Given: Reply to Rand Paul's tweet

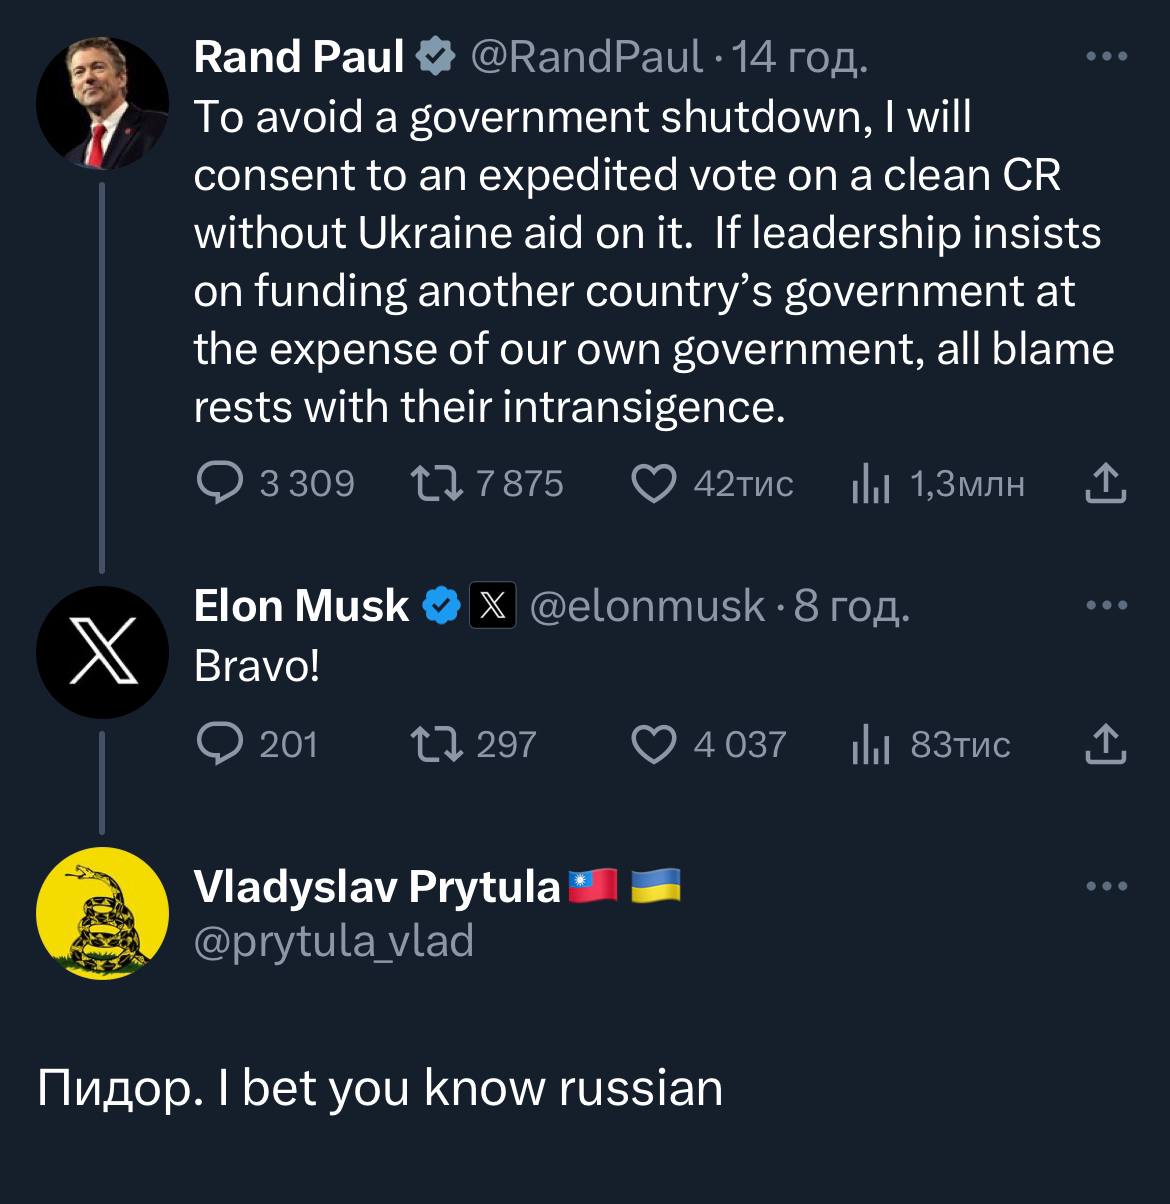Looking at the screenshot, I should click(220, 484).
